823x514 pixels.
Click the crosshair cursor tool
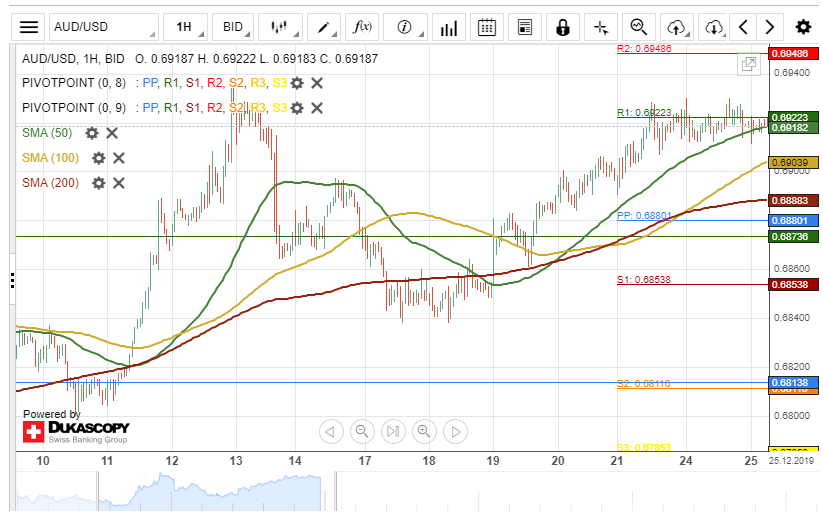(x=600, y=27)
